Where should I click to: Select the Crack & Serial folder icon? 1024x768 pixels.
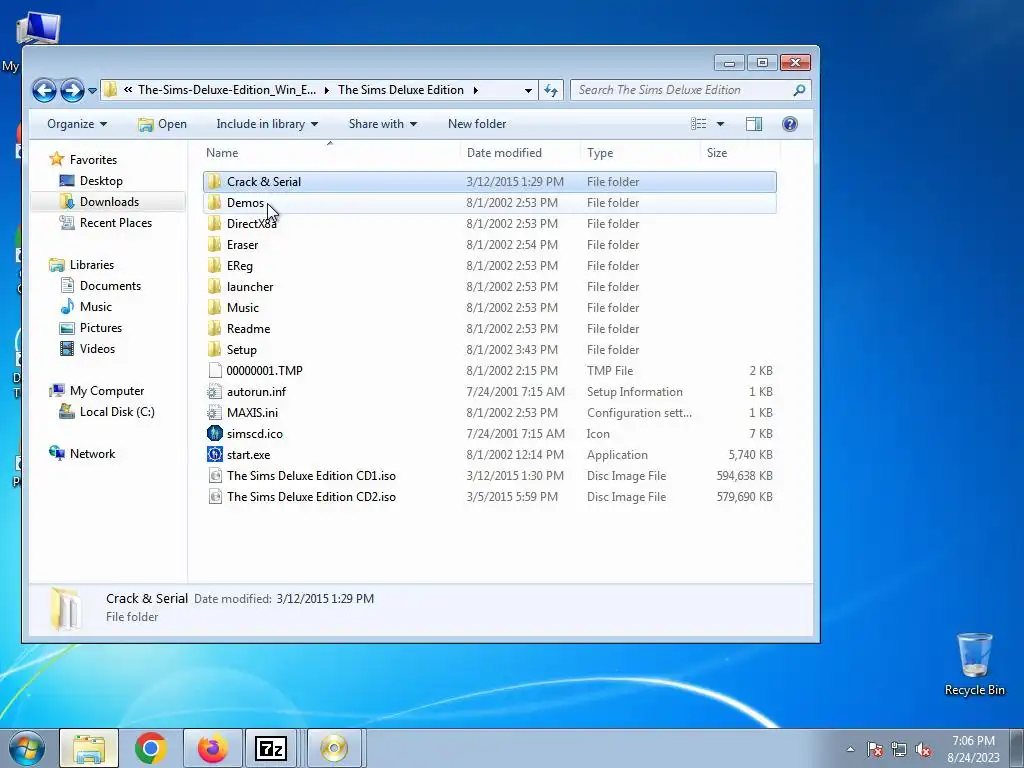point(214,182)
